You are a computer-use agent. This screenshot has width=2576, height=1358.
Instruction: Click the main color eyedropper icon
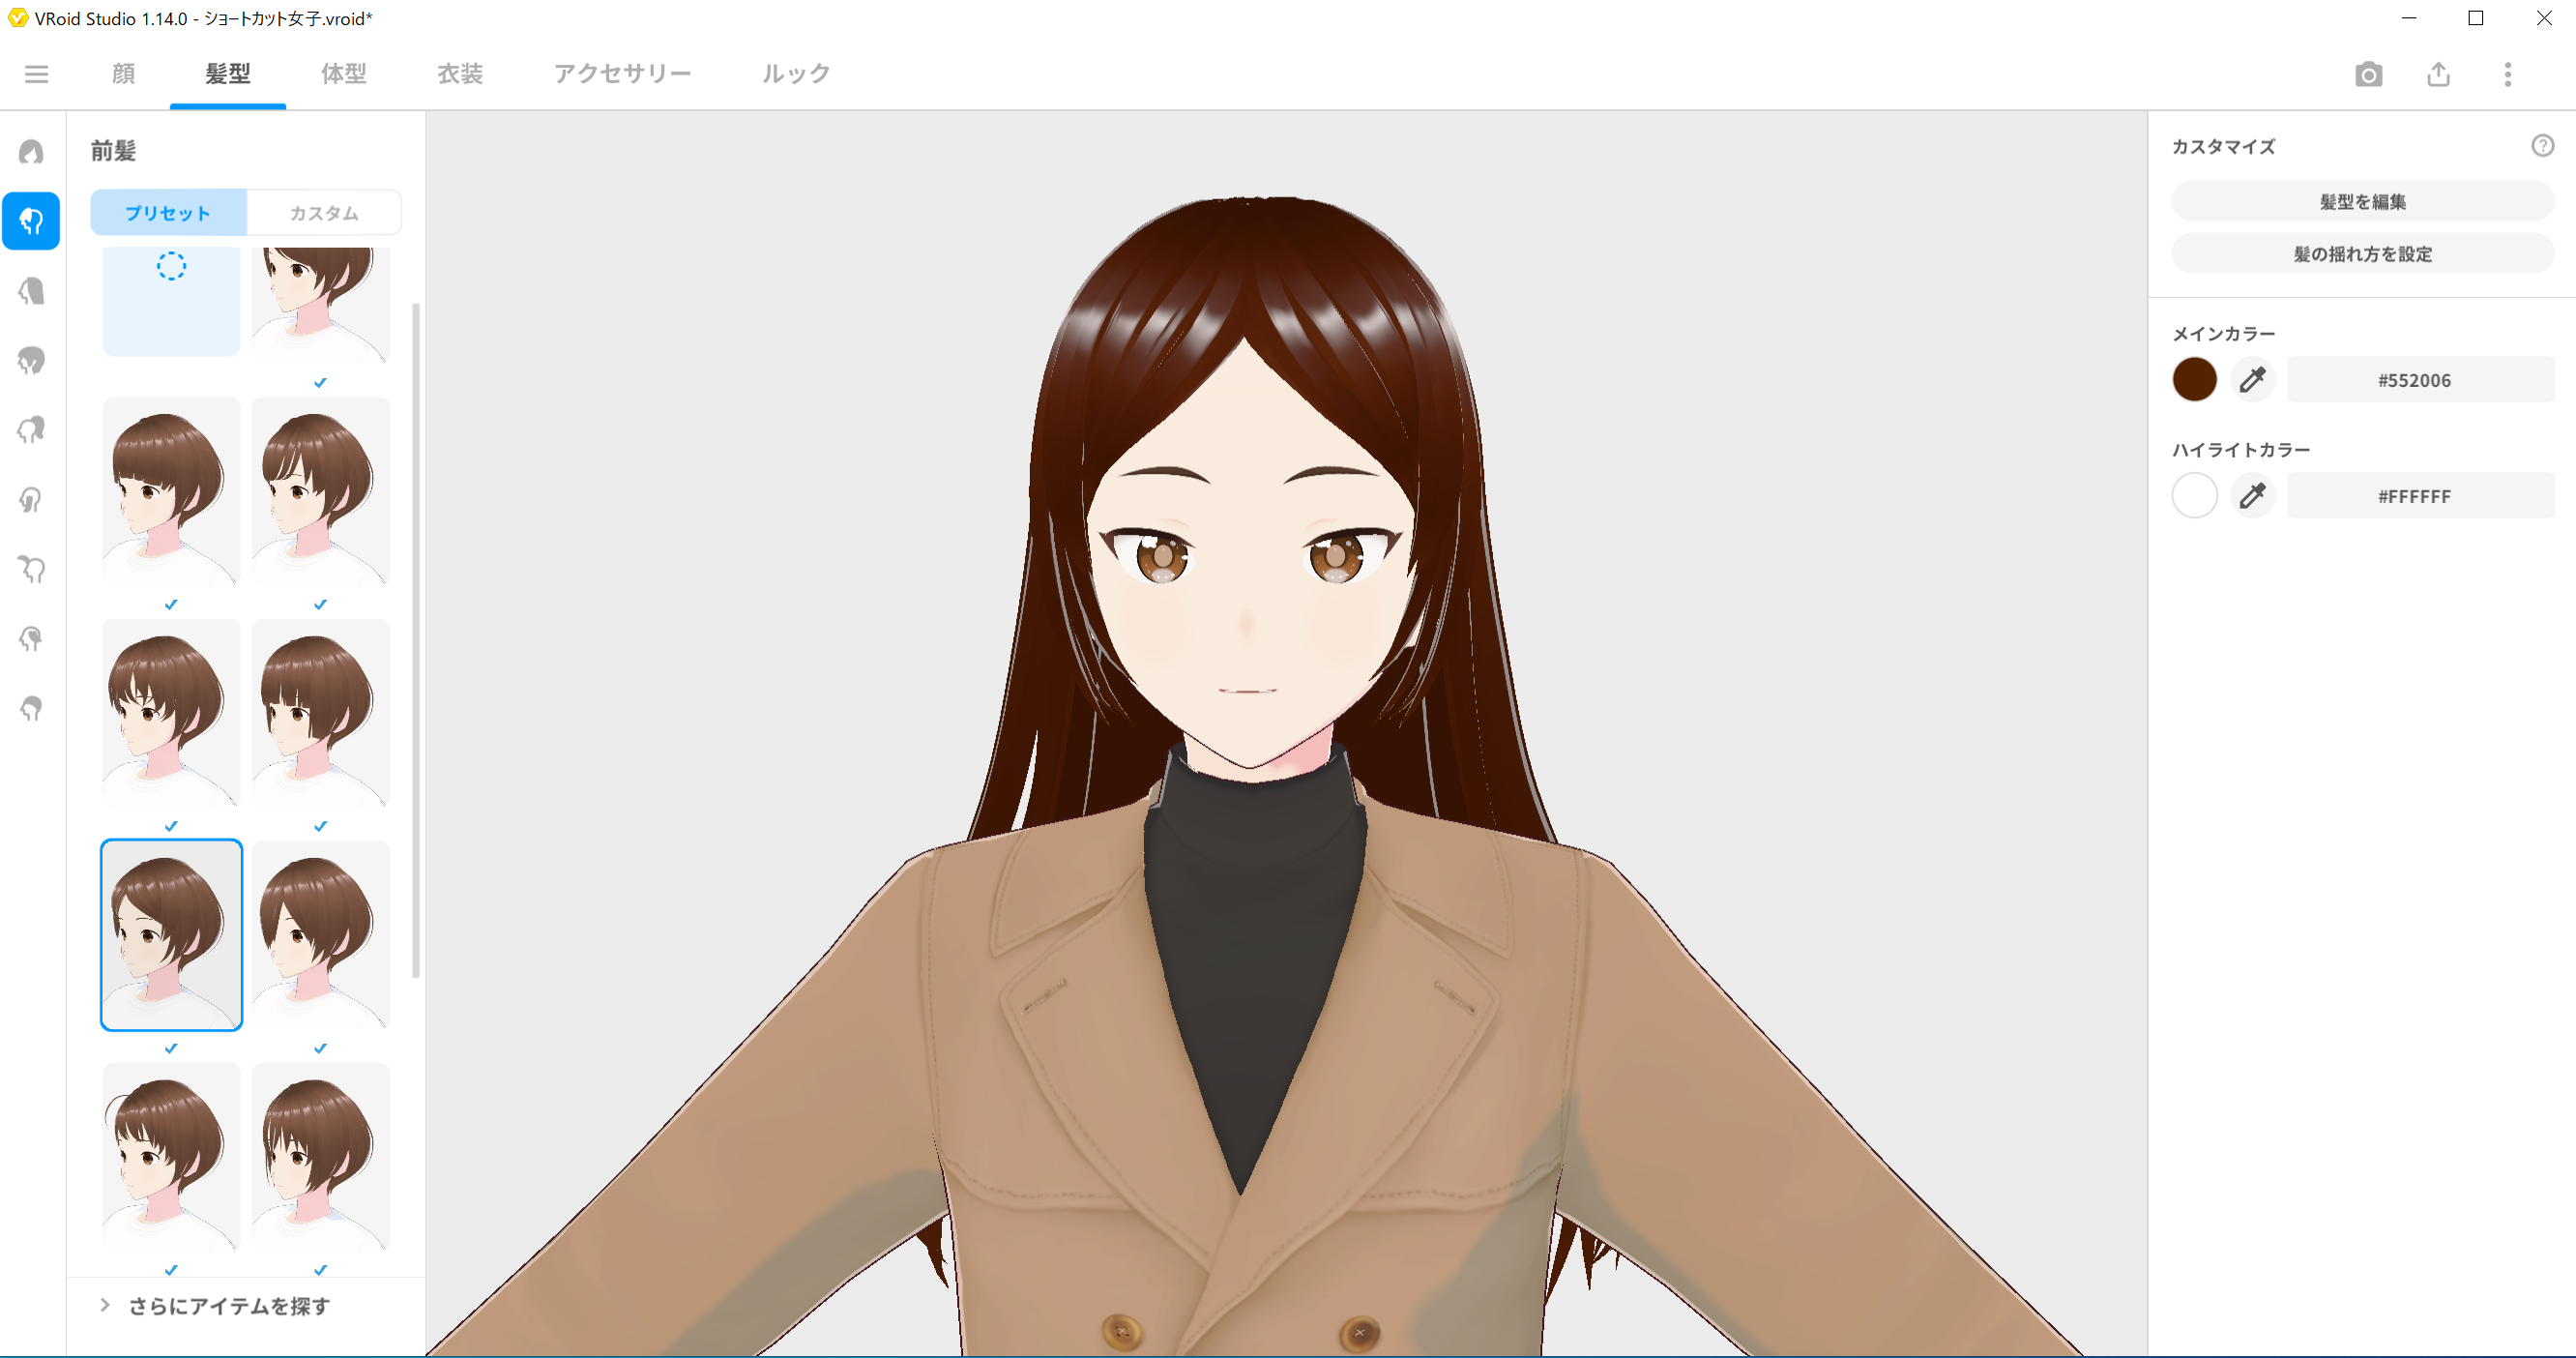click(x=2252, y=380)
